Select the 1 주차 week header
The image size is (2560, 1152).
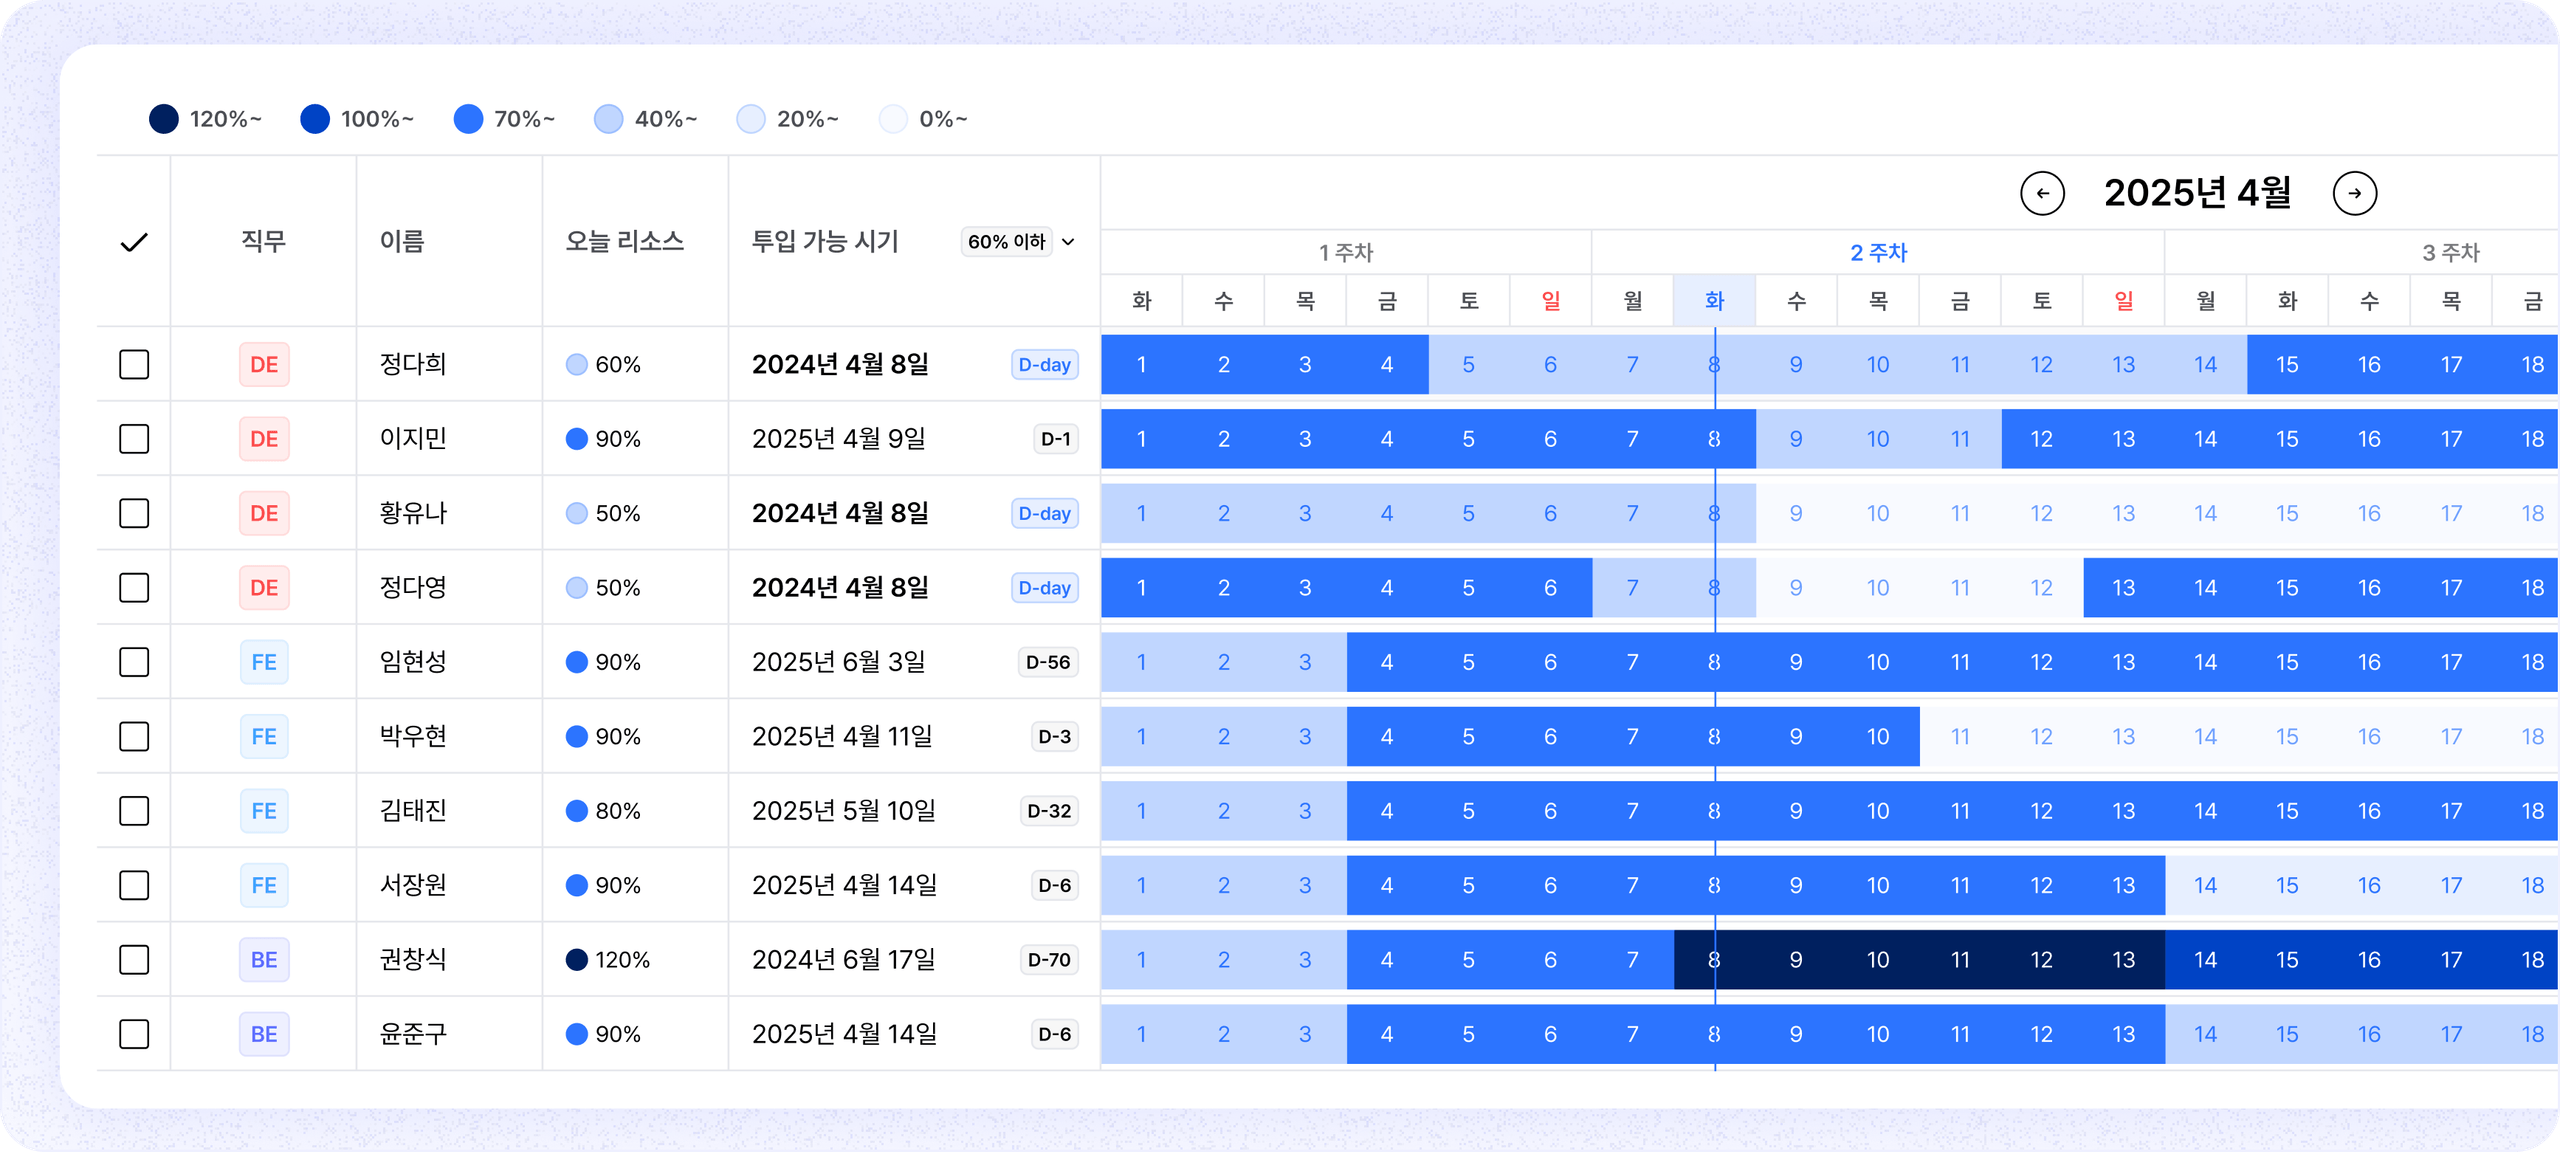tap(1346, 253)
